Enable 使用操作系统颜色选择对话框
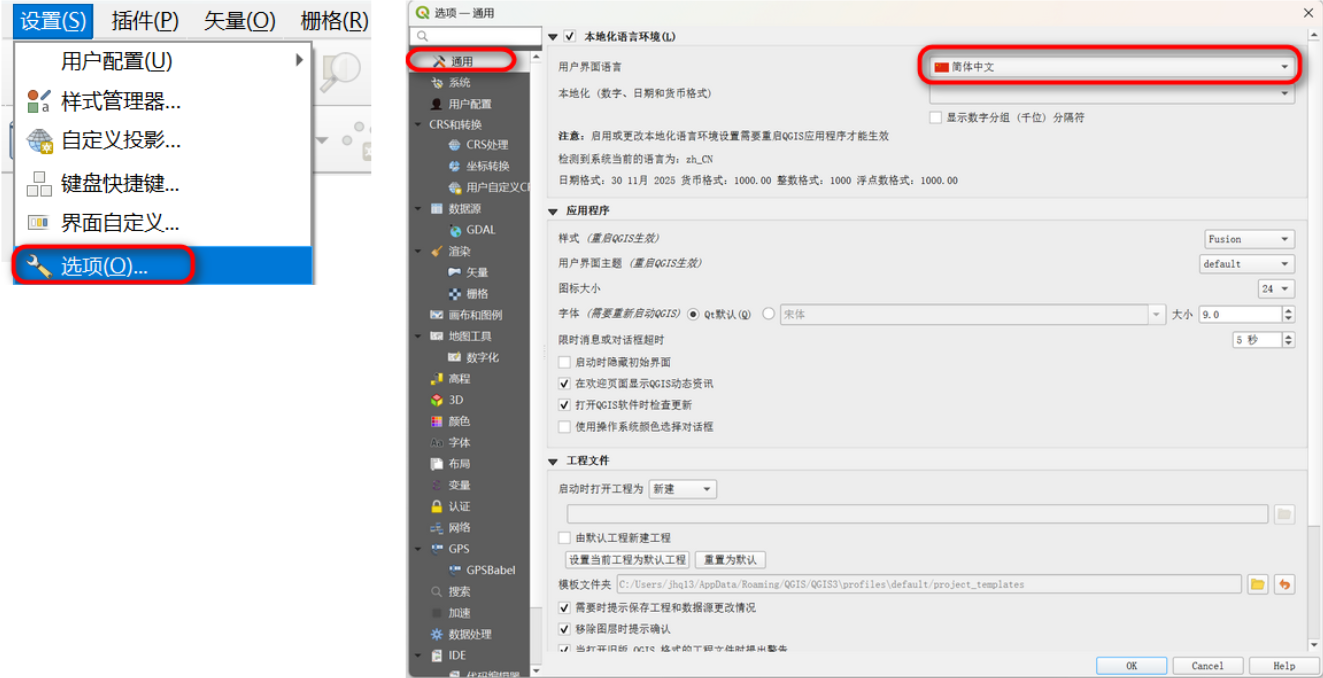Image resolution: width=1323 pixels, height=678 pixels. [565, 426]
